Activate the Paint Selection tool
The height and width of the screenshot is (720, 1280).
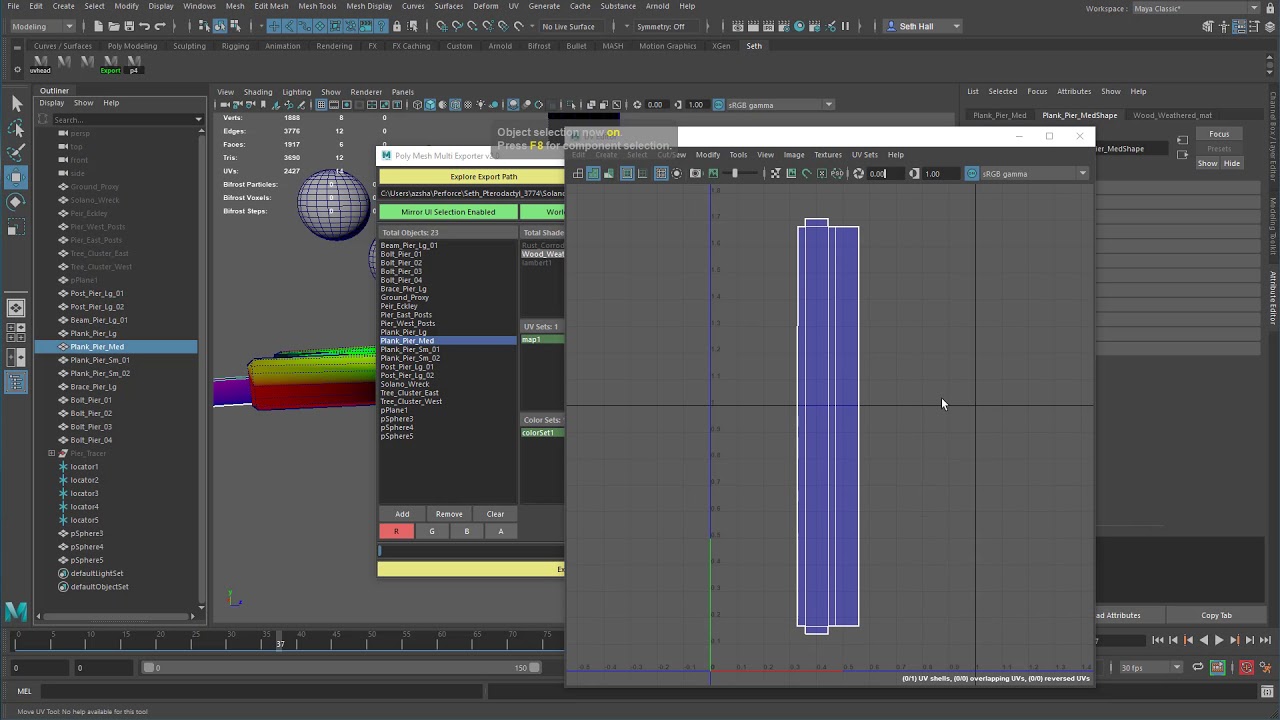(x=16, y=153)
